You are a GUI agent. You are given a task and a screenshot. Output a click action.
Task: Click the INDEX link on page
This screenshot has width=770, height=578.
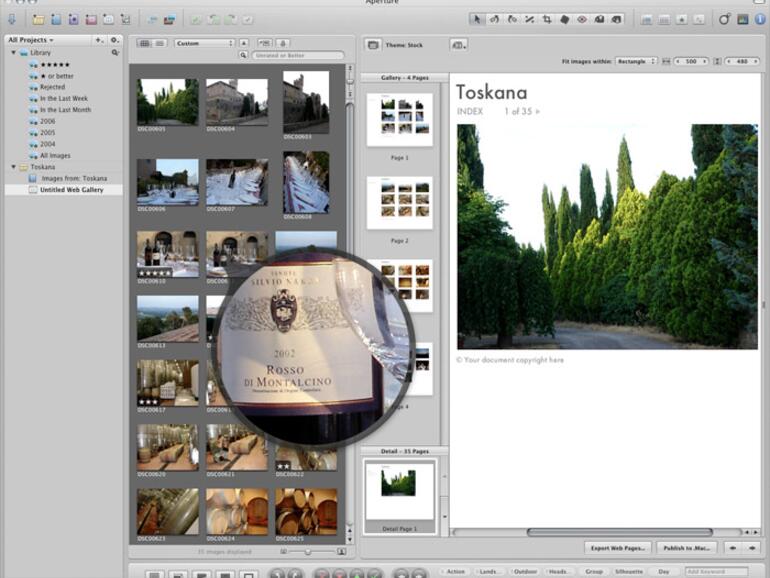click(470, 111)
